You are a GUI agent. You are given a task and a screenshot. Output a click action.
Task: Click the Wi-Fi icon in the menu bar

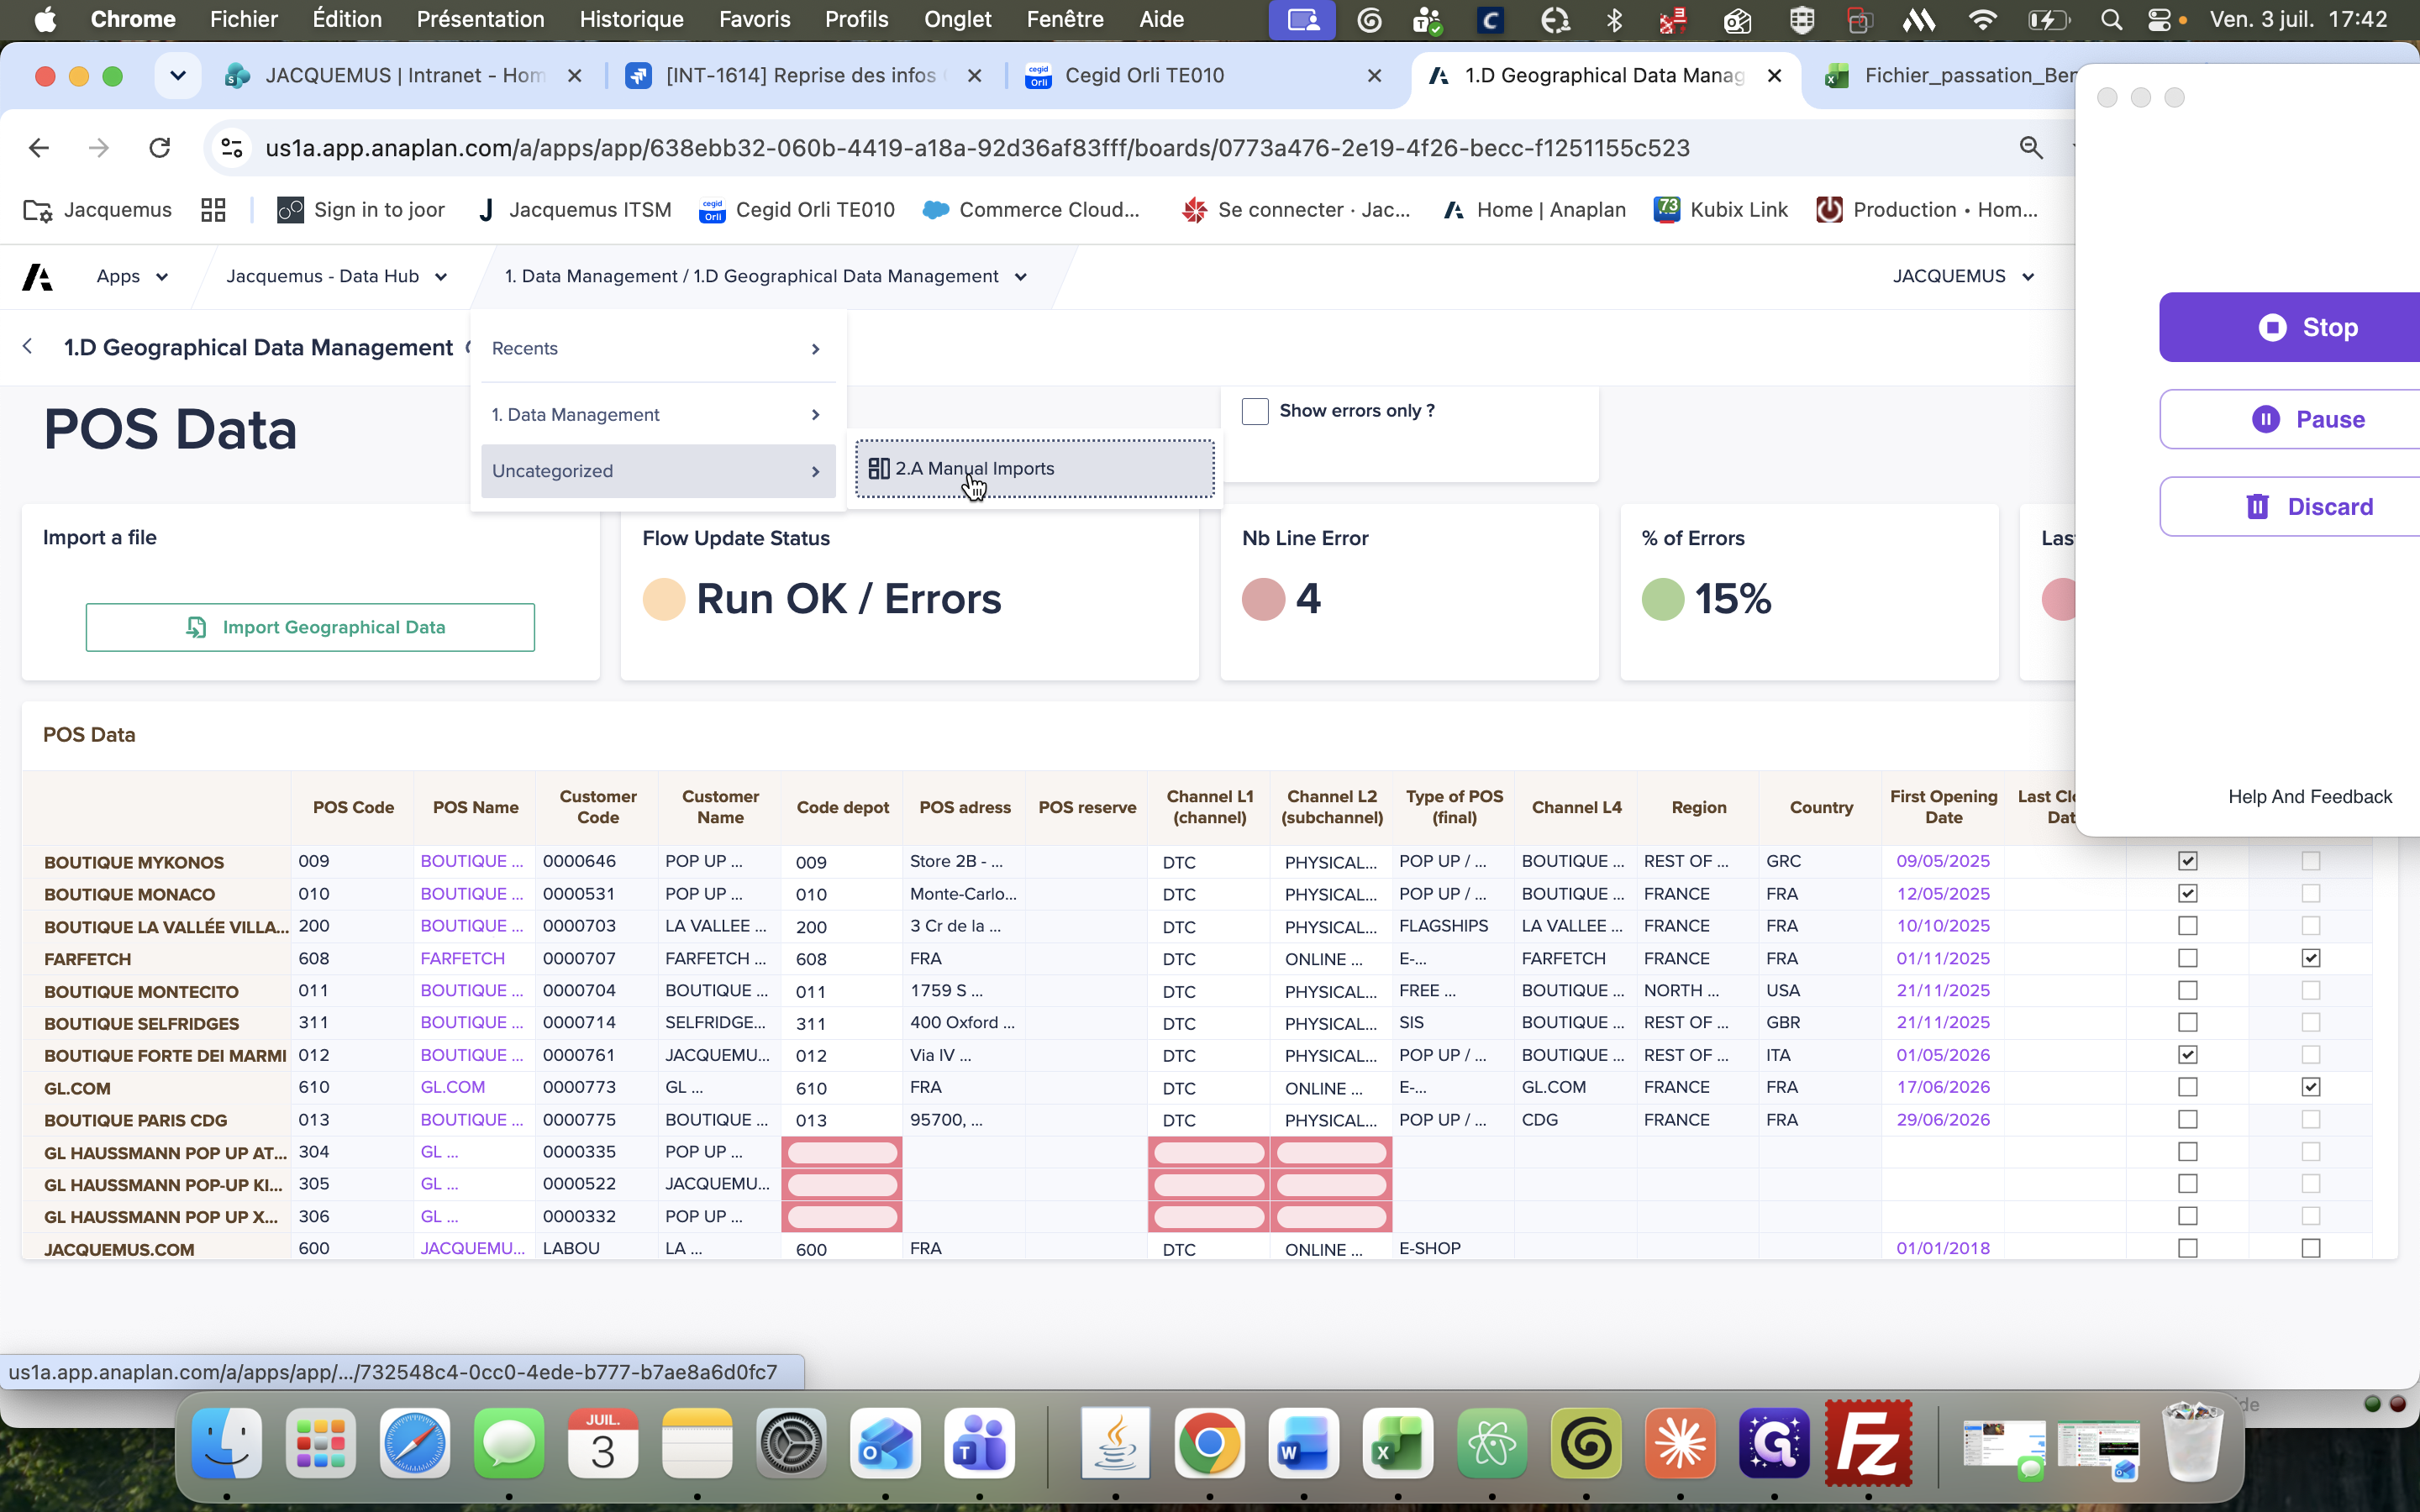(x=1982, y=20)
